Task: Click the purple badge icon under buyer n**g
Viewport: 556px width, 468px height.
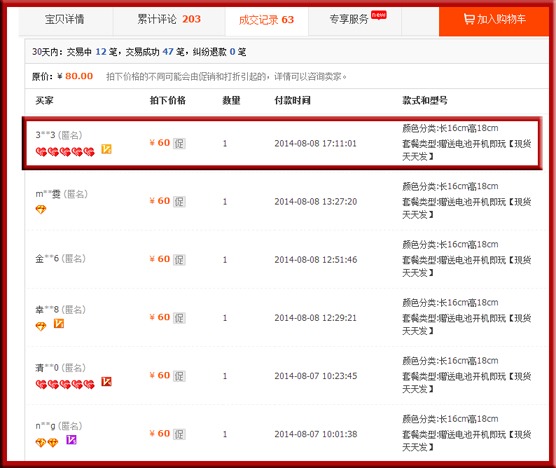Action: tap(71, 440)
